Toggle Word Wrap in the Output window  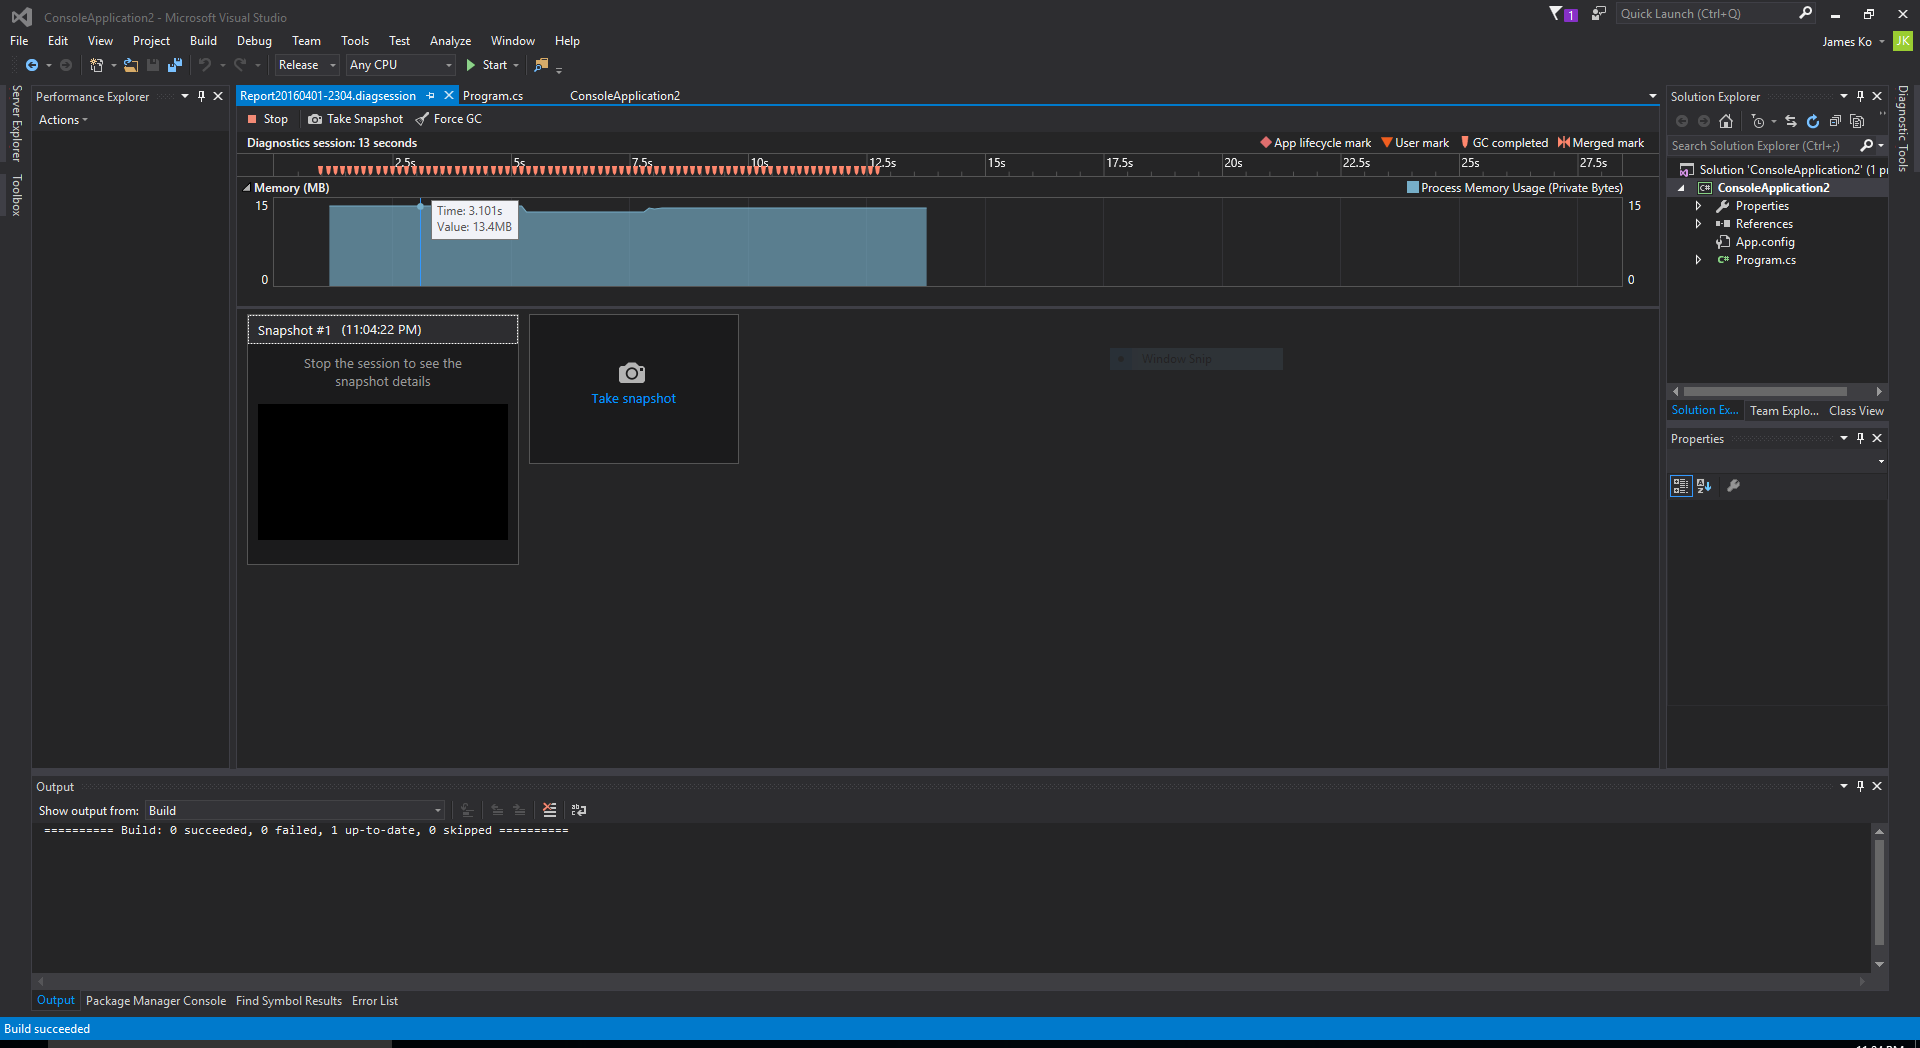(579, 810)
